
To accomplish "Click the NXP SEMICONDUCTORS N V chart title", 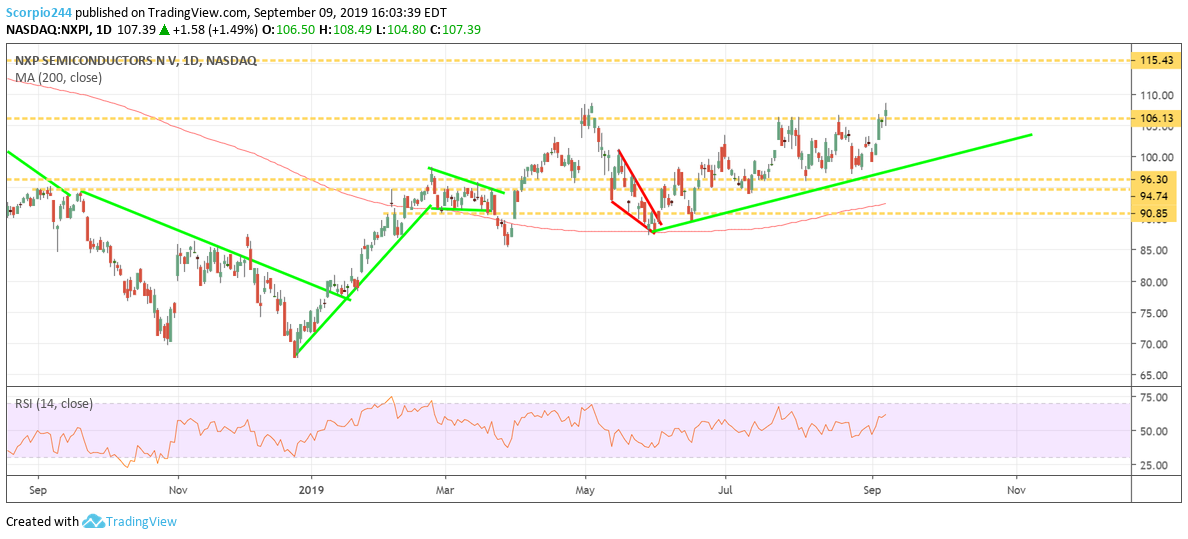I will [136, 61].
